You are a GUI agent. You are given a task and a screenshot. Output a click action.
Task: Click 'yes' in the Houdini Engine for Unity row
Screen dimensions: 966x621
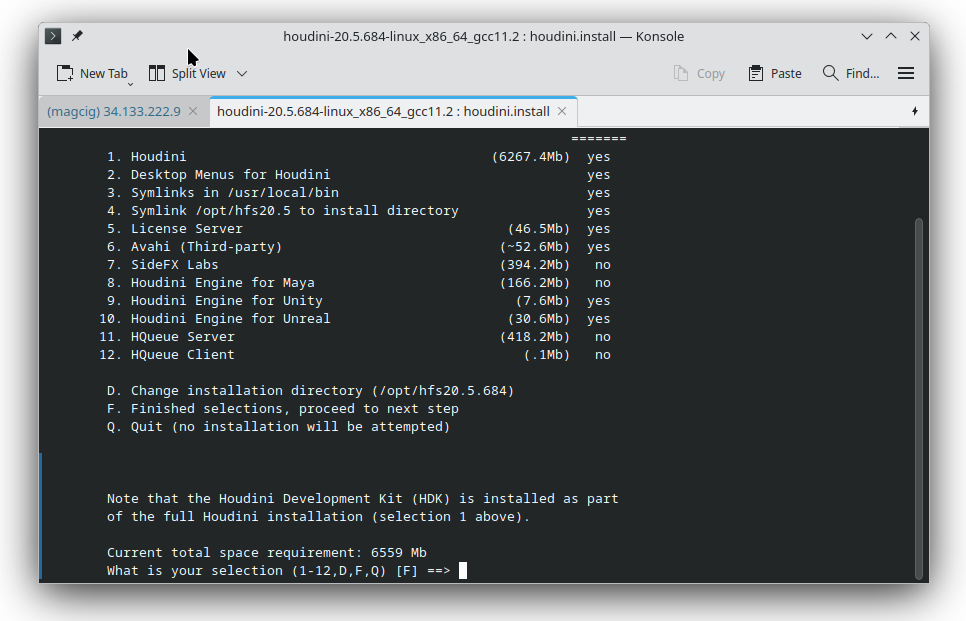pyautogui.click(x=599, y=301)
